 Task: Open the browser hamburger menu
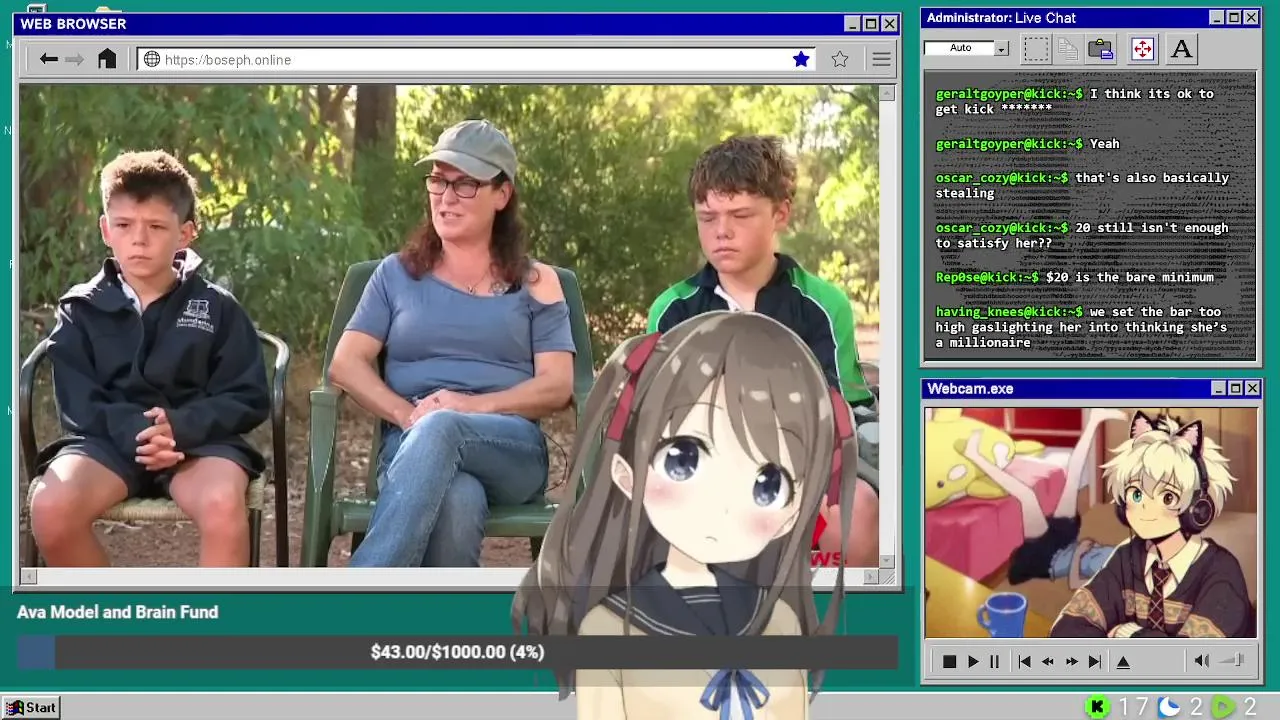(881, 59)
